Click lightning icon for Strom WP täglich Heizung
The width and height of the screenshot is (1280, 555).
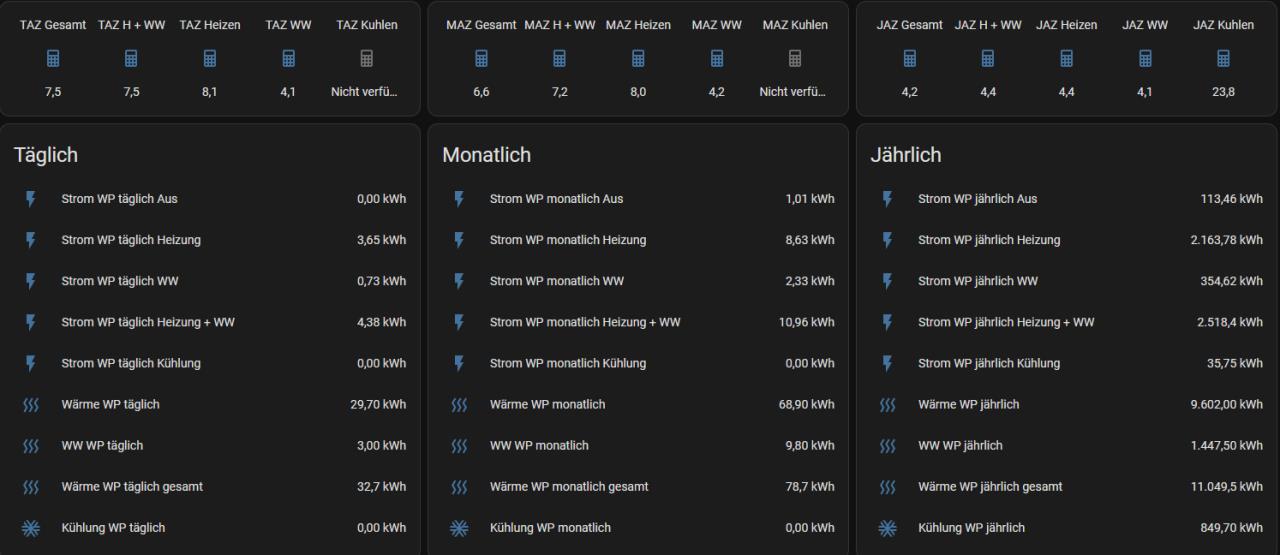point(31,240)
